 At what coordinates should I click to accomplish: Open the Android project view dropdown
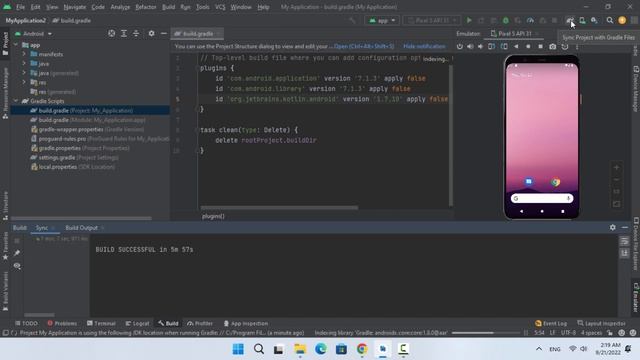point(34,33)
